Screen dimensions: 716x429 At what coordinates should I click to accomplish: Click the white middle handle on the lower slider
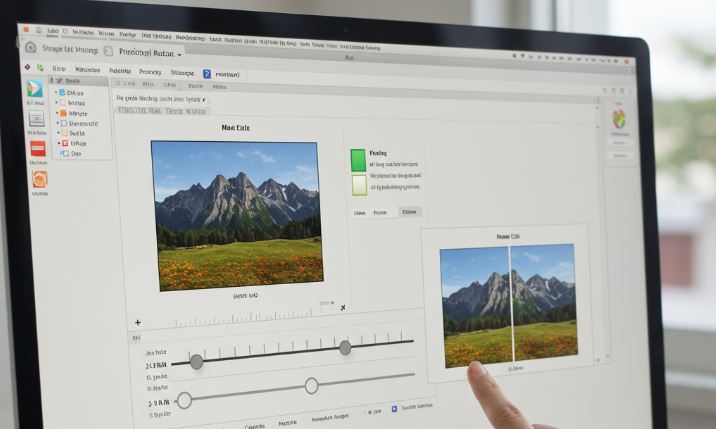pyautogui.click(x=311, y=386)
